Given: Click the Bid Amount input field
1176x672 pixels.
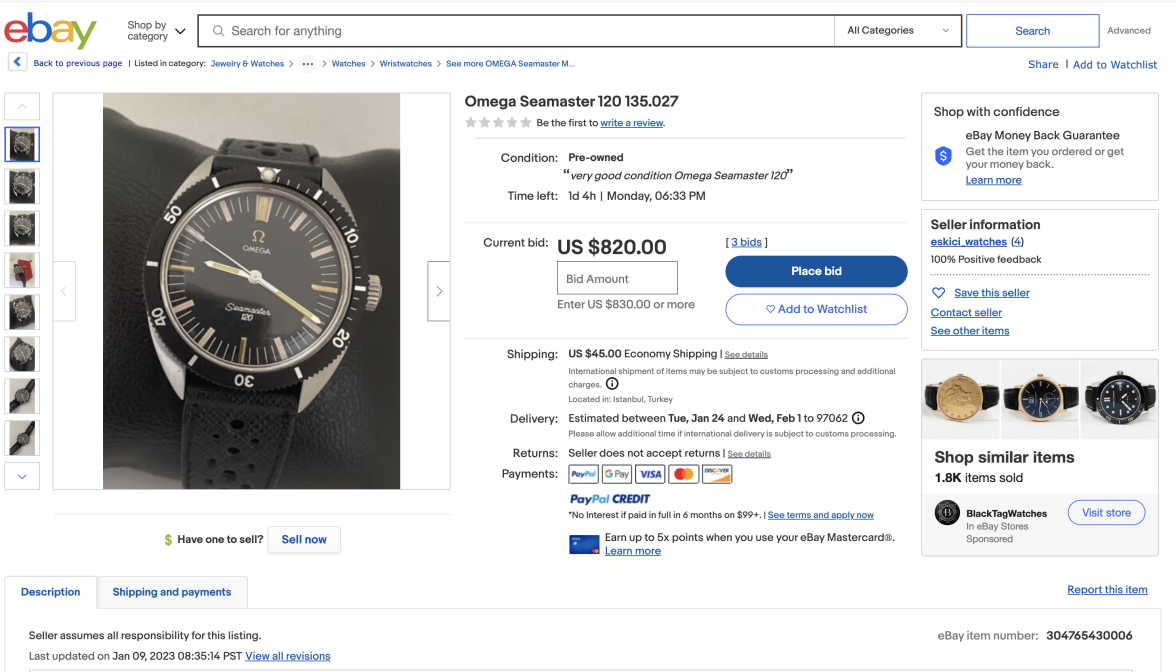Looking at the screenshot, I should (617, 278).
